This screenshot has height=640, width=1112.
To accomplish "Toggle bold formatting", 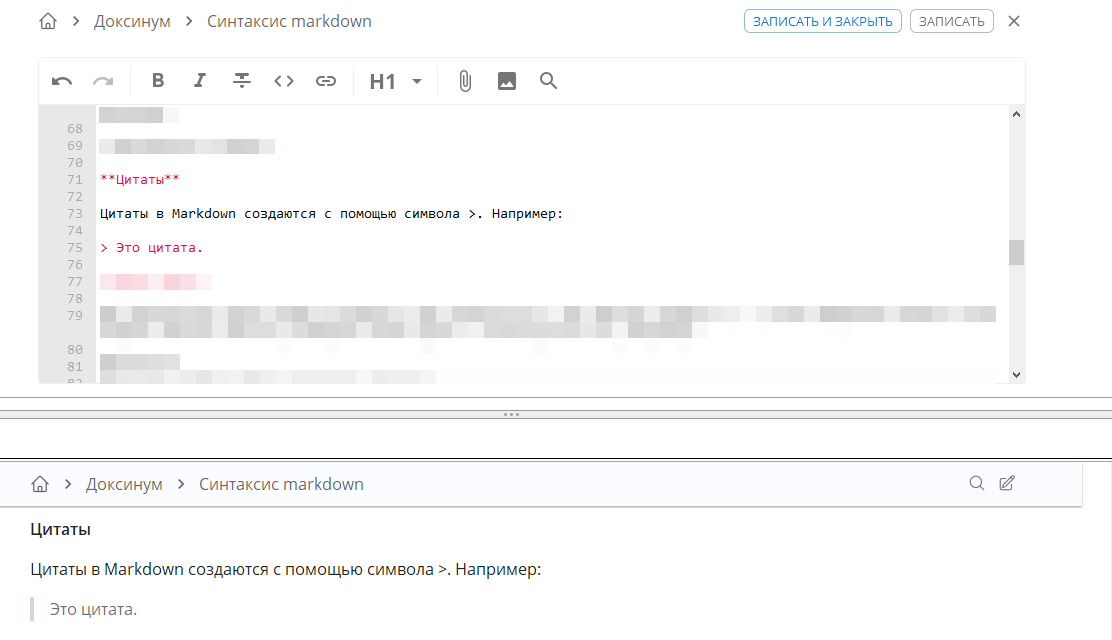I will click(157, 82).
